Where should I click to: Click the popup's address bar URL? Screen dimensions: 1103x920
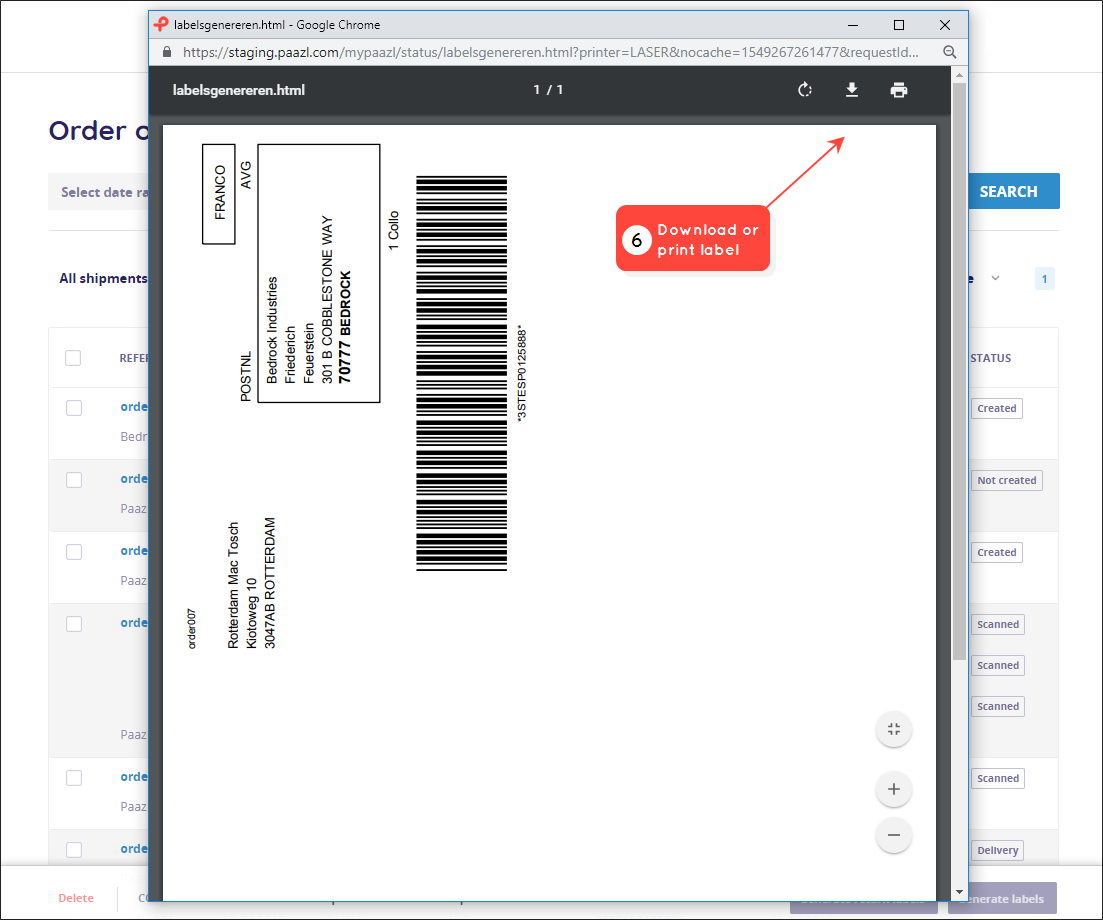551,52
